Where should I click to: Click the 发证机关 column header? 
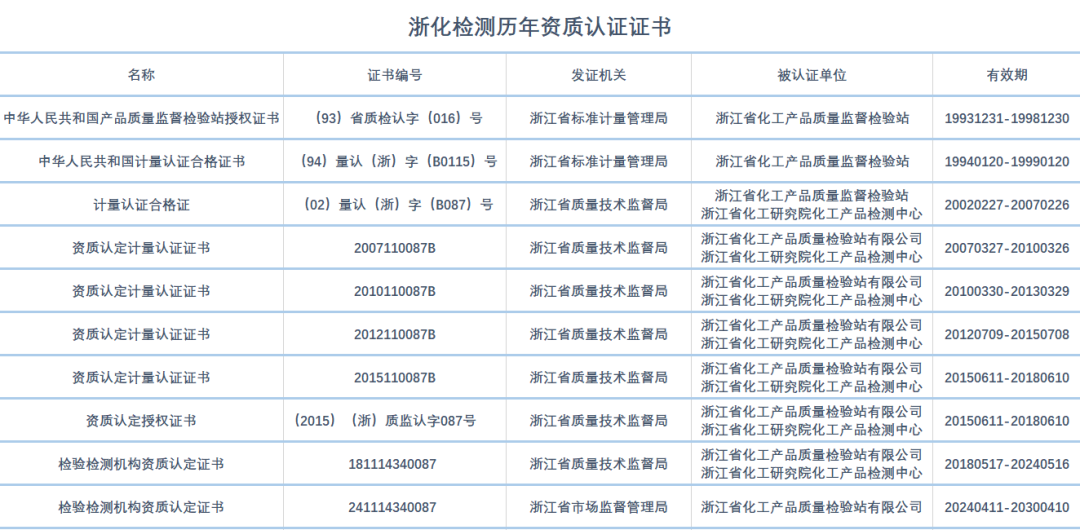point(598,75)
